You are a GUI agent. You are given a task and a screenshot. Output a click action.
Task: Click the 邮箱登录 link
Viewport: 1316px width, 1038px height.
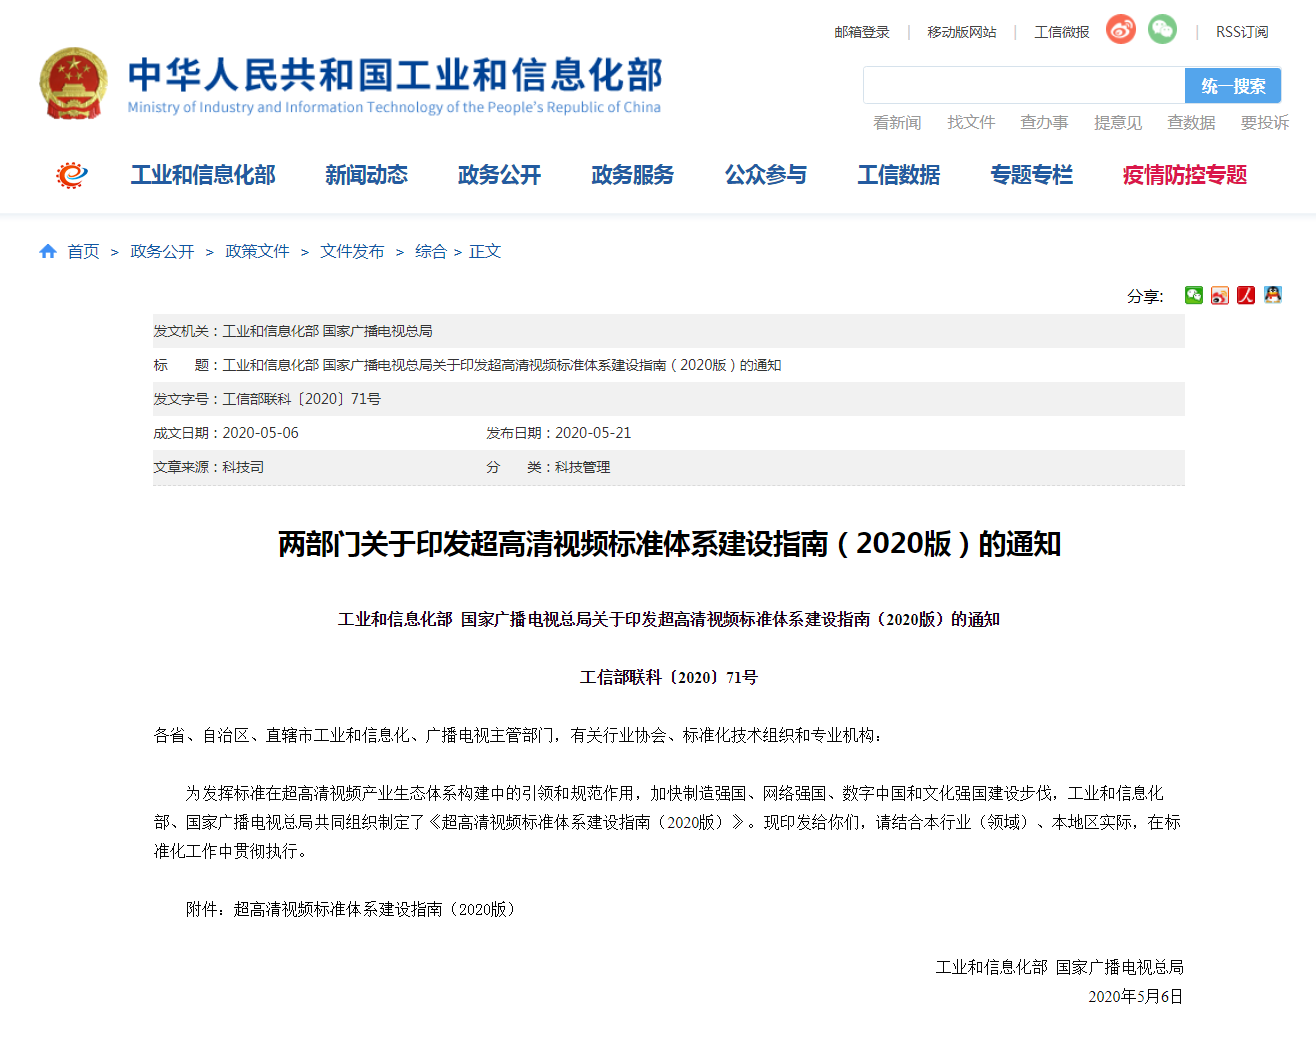tap(862, 32)
